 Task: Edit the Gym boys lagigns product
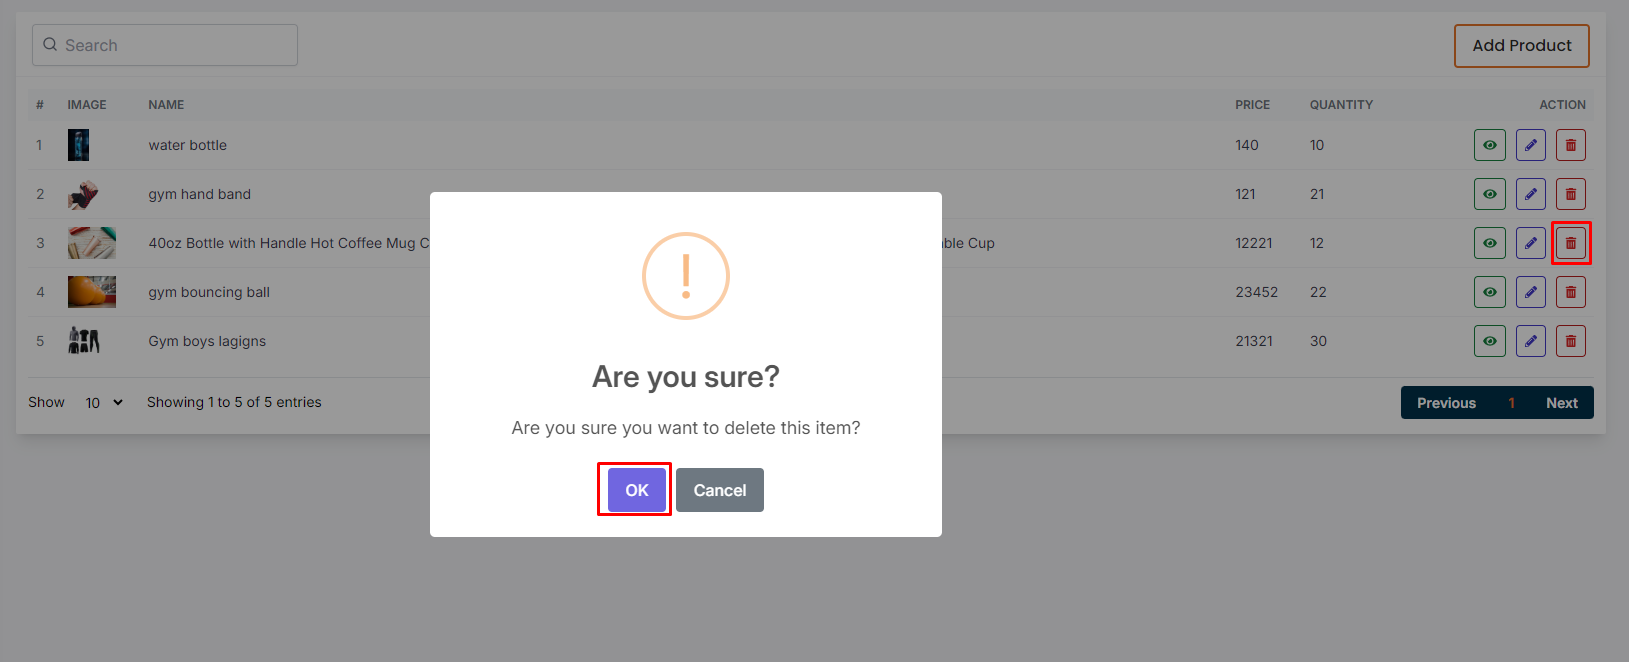[1530, 341]
